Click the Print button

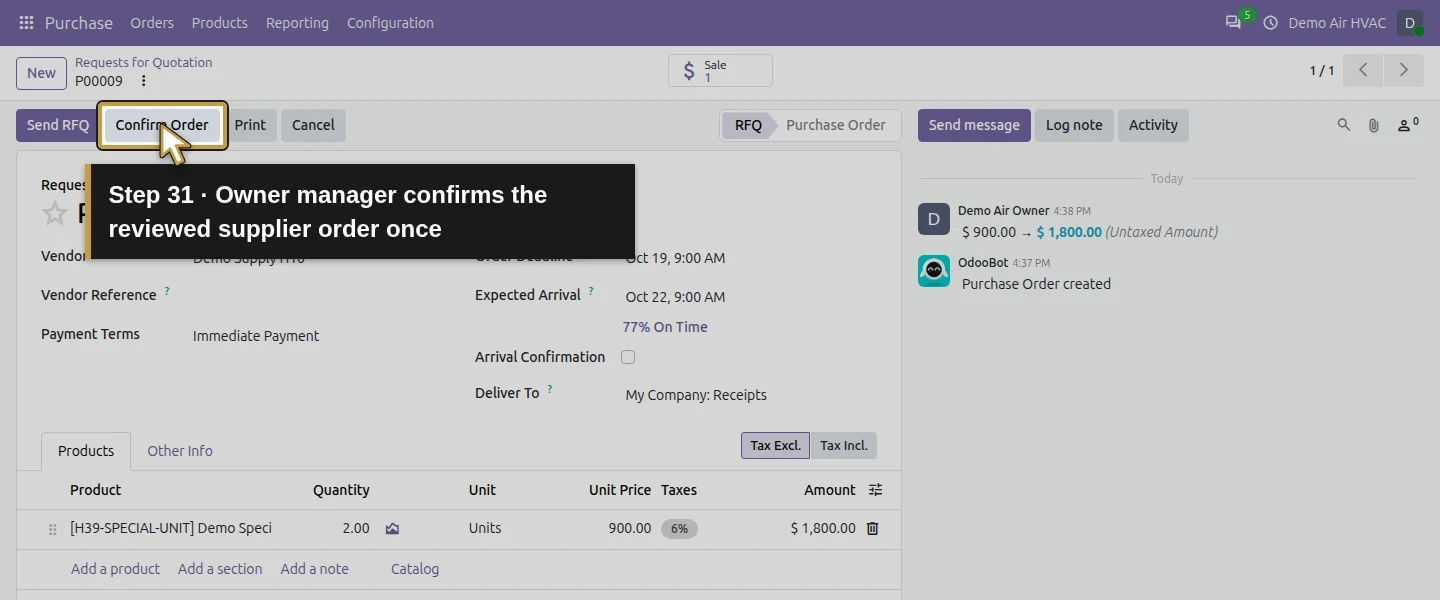[x=250, y=125]
